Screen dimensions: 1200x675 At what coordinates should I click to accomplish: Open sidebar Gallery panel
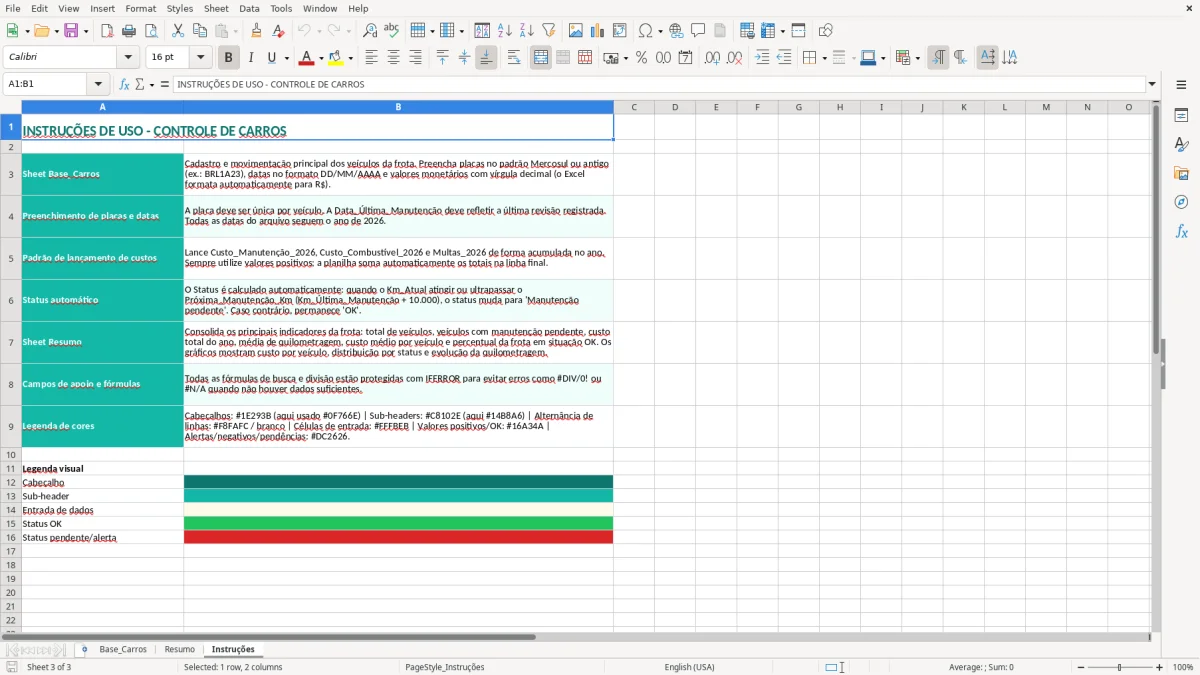coord(1181,173)
